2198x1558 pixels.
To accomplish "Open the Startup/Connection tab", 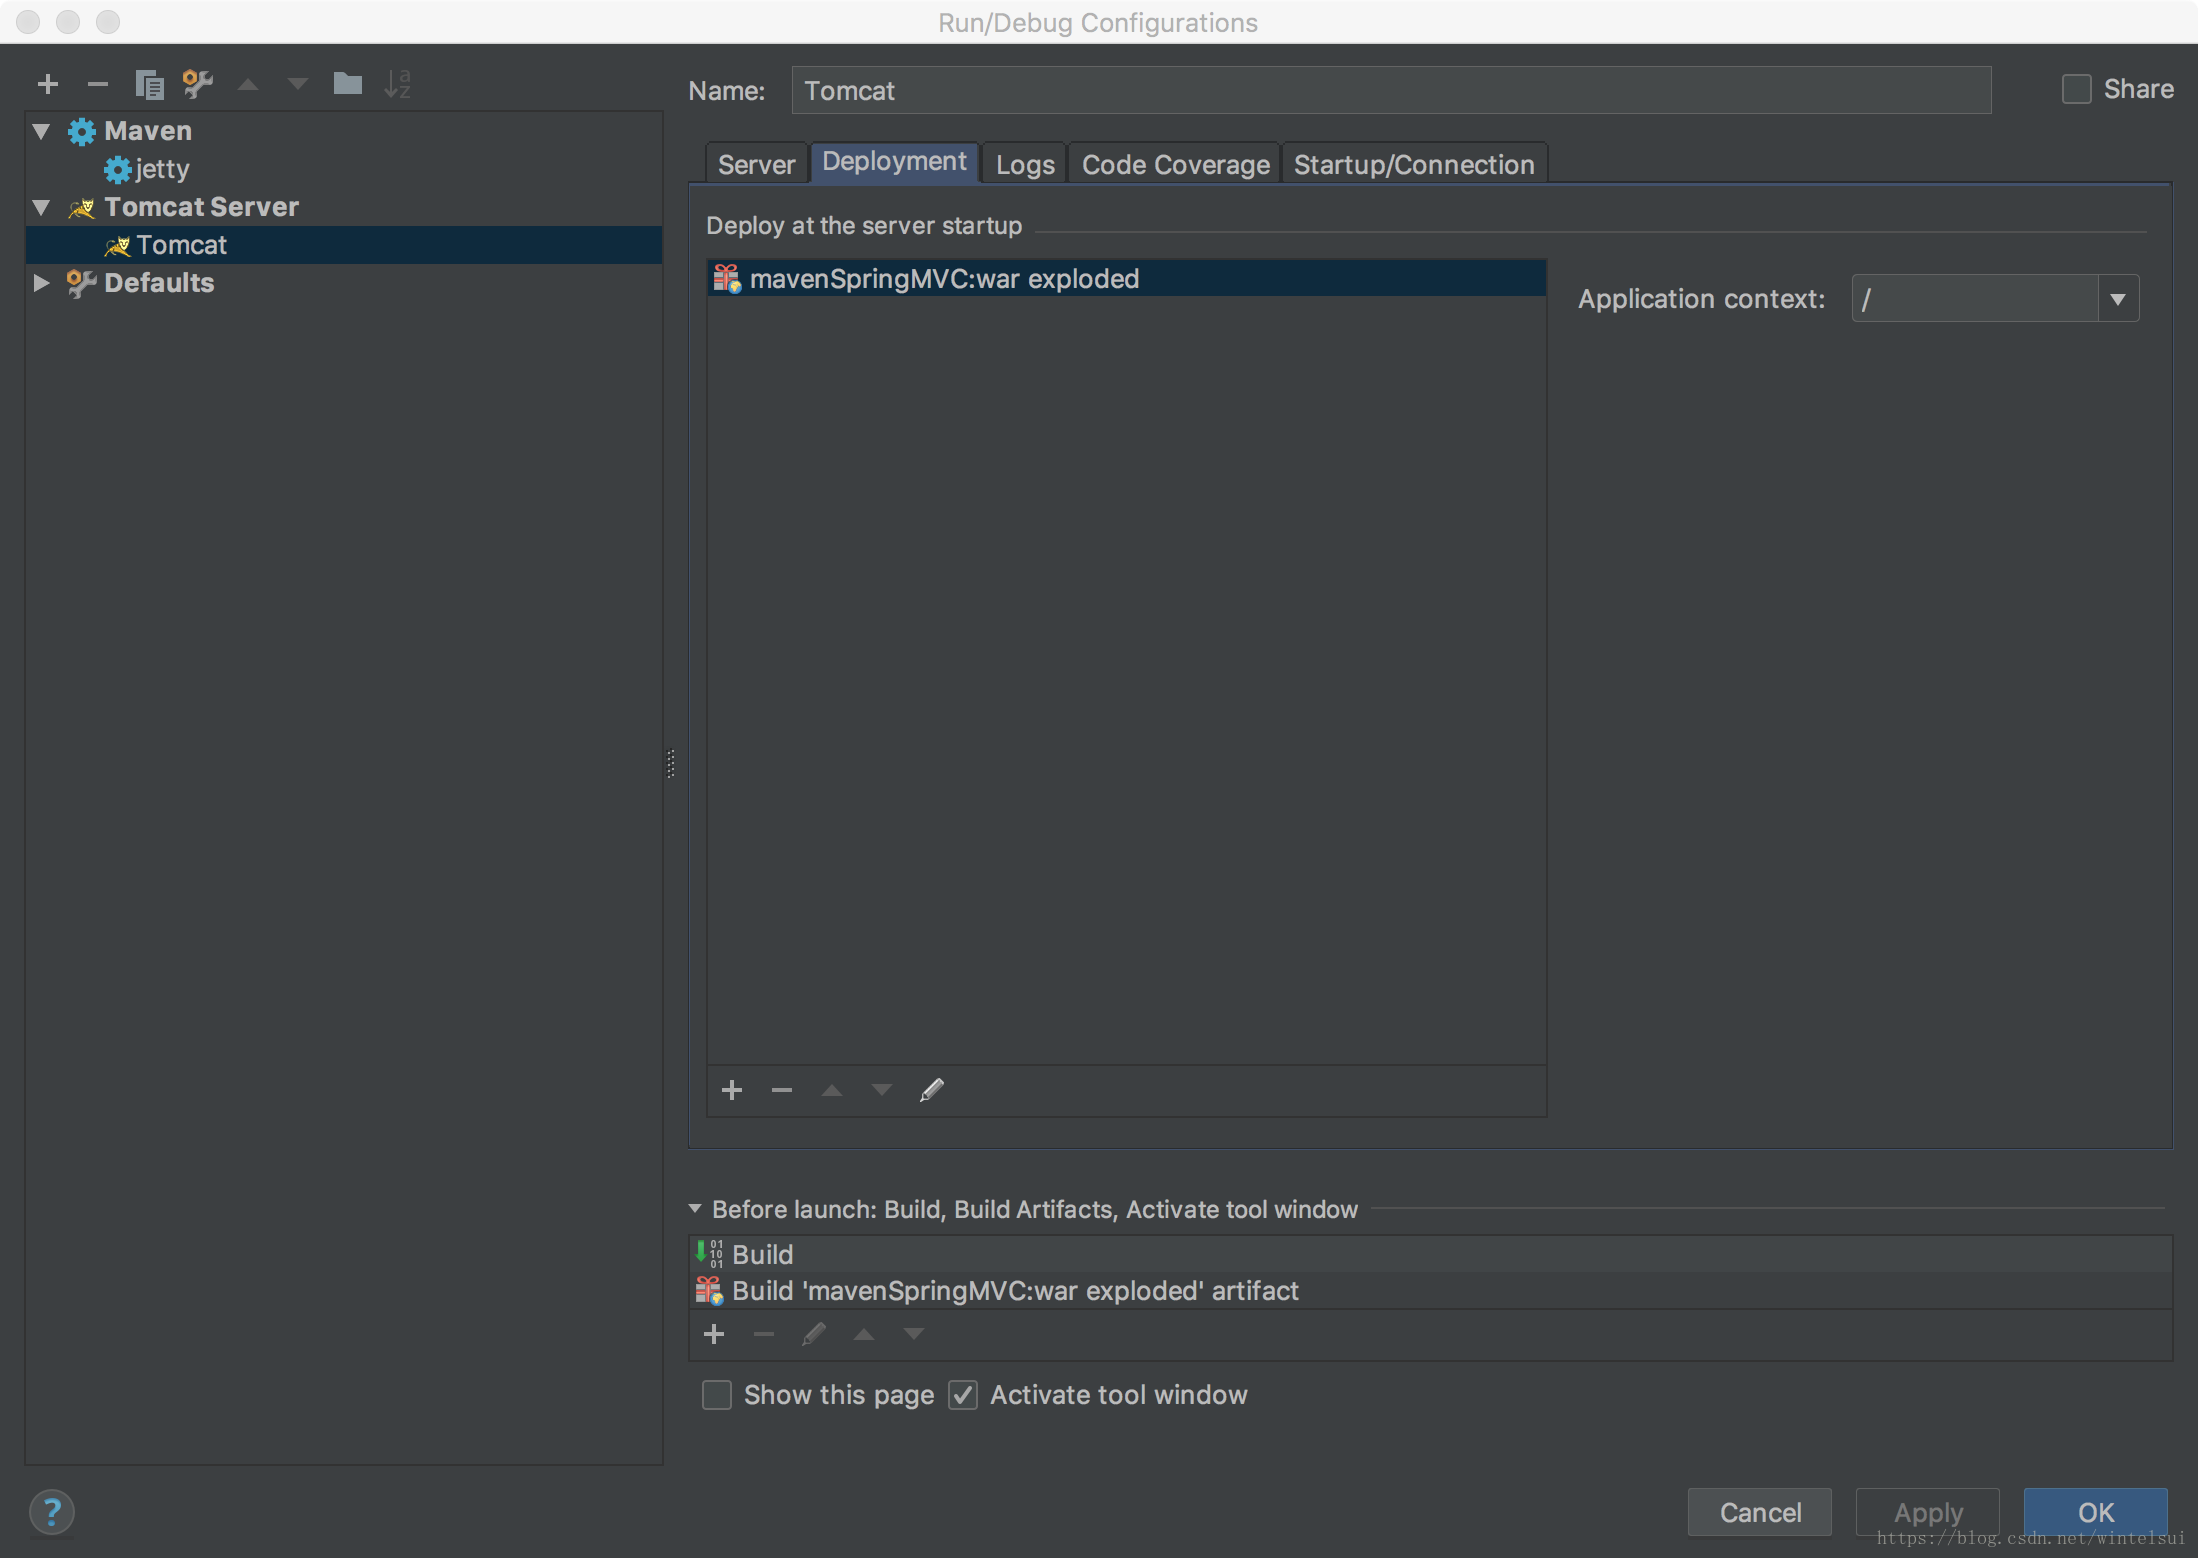I will 1413,164.
